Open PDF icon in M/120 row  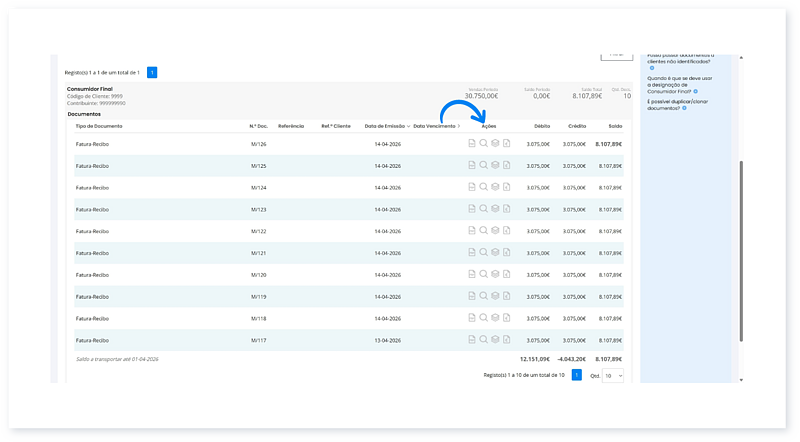472,274
